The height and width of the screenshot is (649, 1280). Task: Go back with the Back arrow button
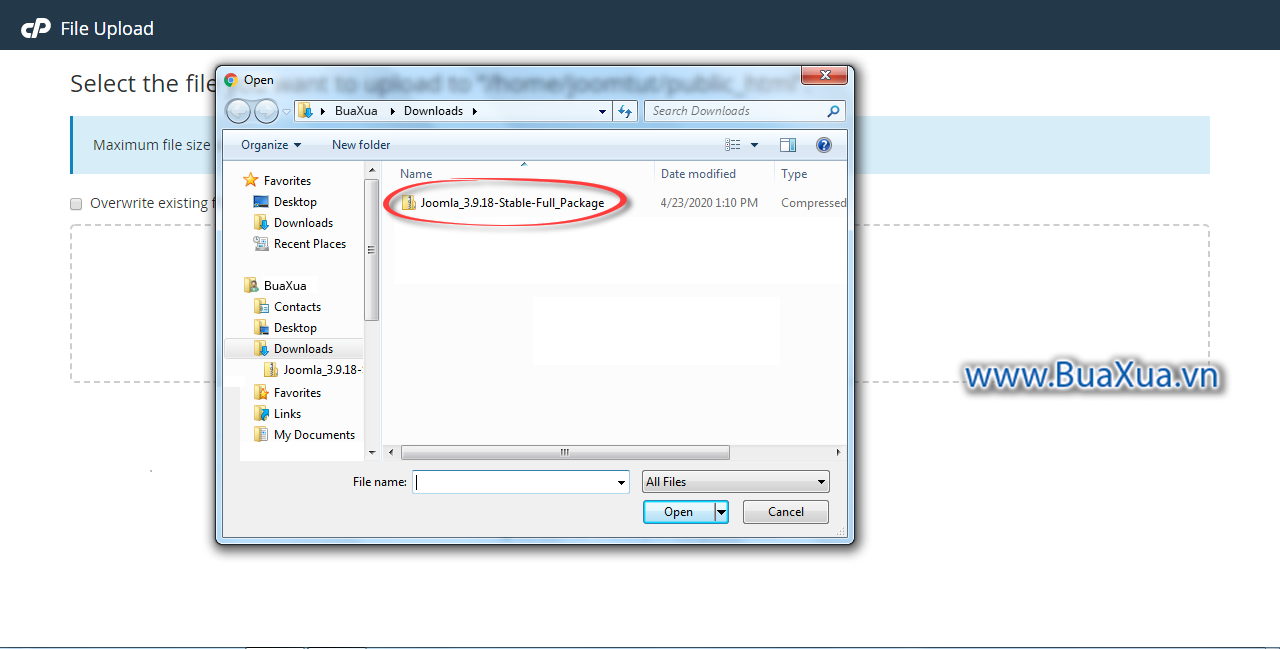[239, 111]
